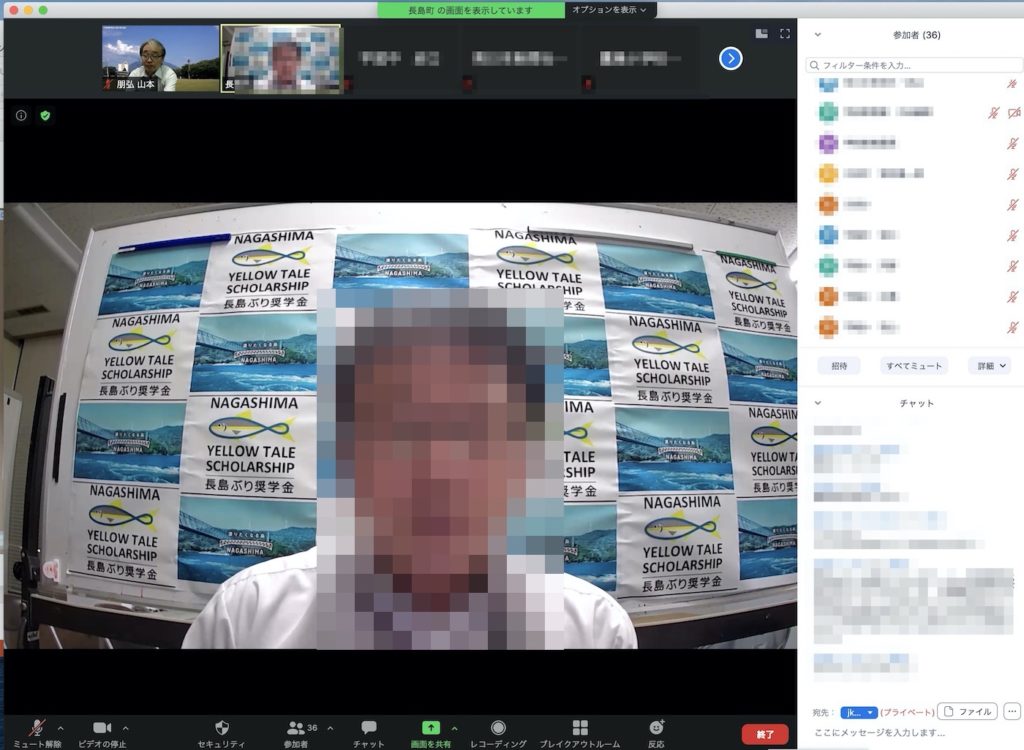Select the highlighted second video thumbnail
This screenshot has width=1024, height=750.
coord(281,59)
